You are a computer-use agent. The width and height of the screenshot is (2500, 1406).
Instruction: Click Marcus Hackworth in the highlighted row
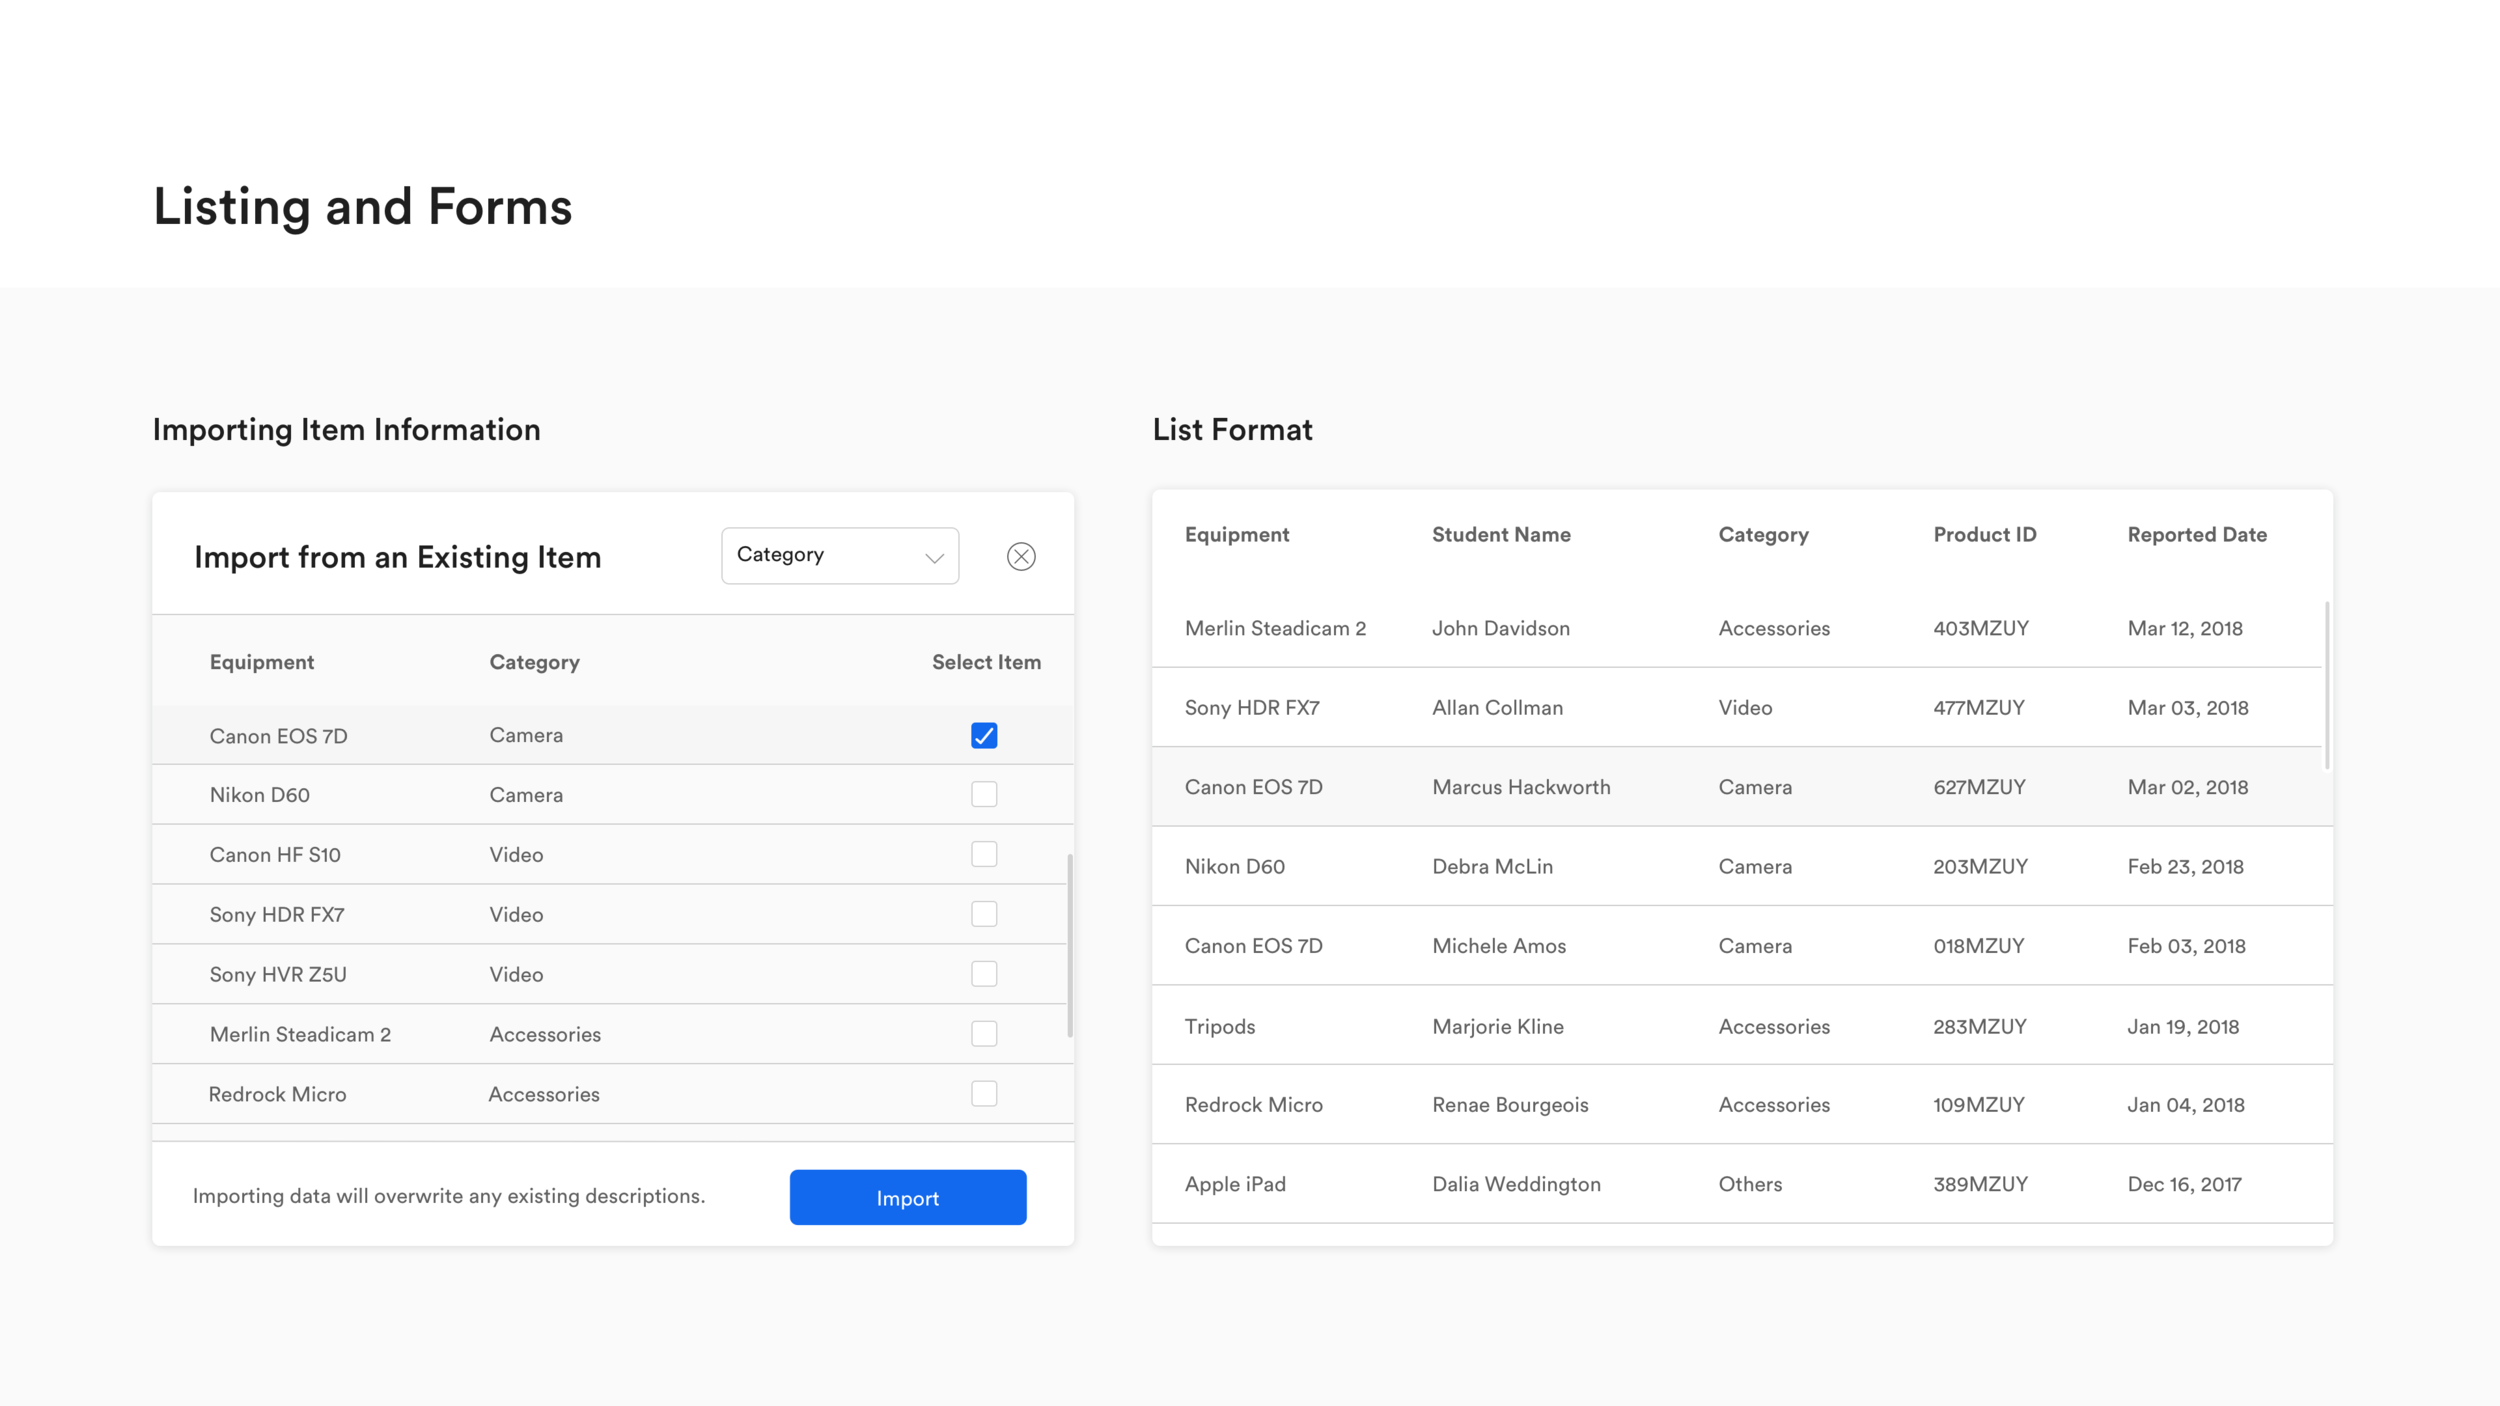[x=1521, y=787]
